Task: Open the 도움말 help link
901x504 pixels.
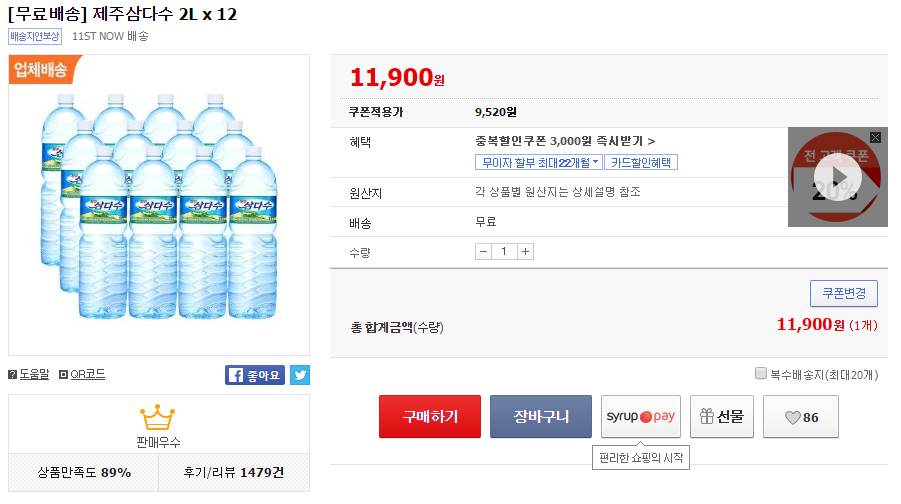Action: pyautogui.click(x=29, y=375)
